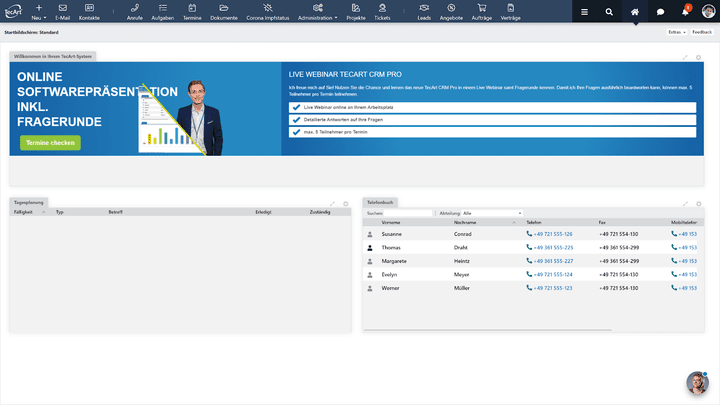Open welcome widget settings gear
The width and height of the screenshot is (720, 405).
(x=698, y=57)
